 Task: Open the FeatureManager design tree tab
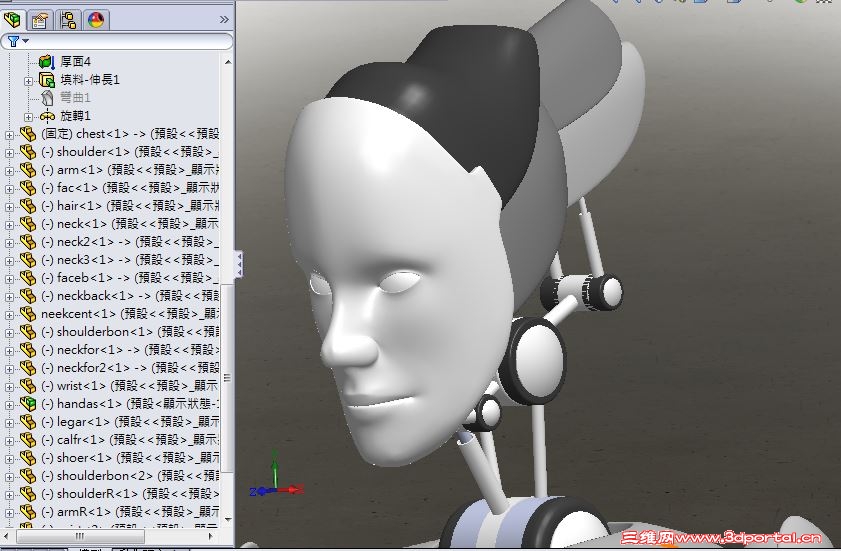click(12, 20)
